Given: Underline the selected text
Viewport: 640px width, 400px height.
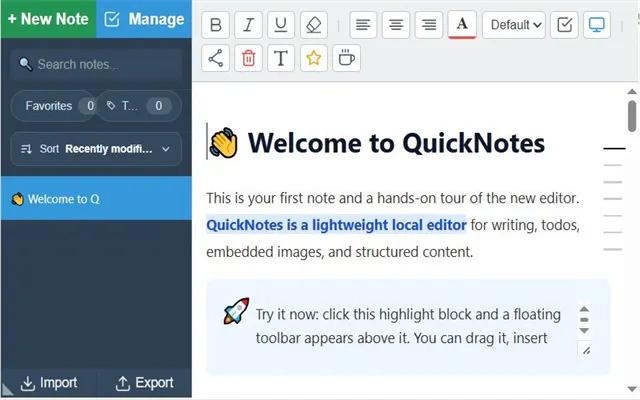Looking at the screenshot, I should click(x=281, y=25).
